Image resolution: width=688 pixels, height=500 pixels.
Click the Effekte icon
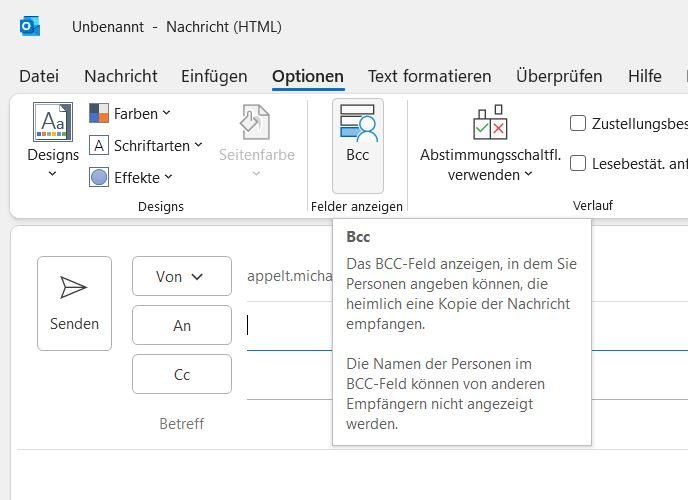(x=99, y=177)
